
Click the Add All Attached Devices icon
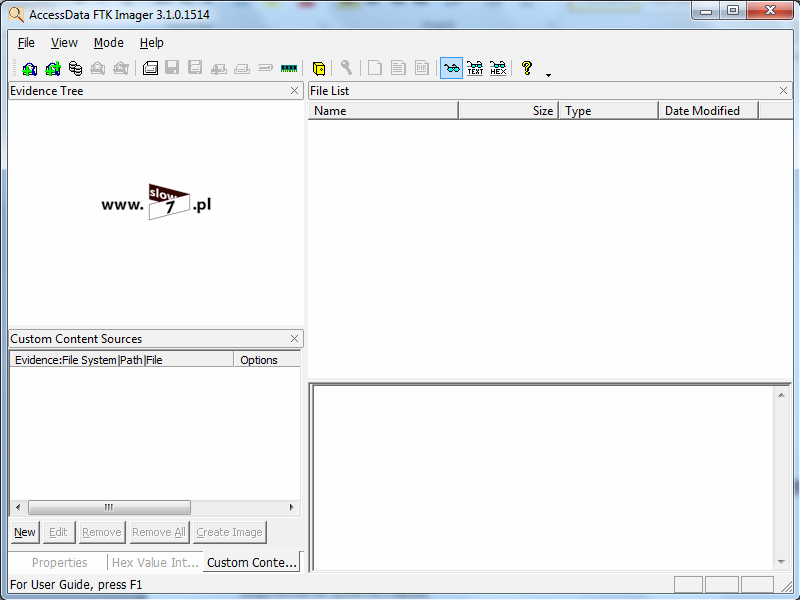pyautogui.click(x=53, y=68)
